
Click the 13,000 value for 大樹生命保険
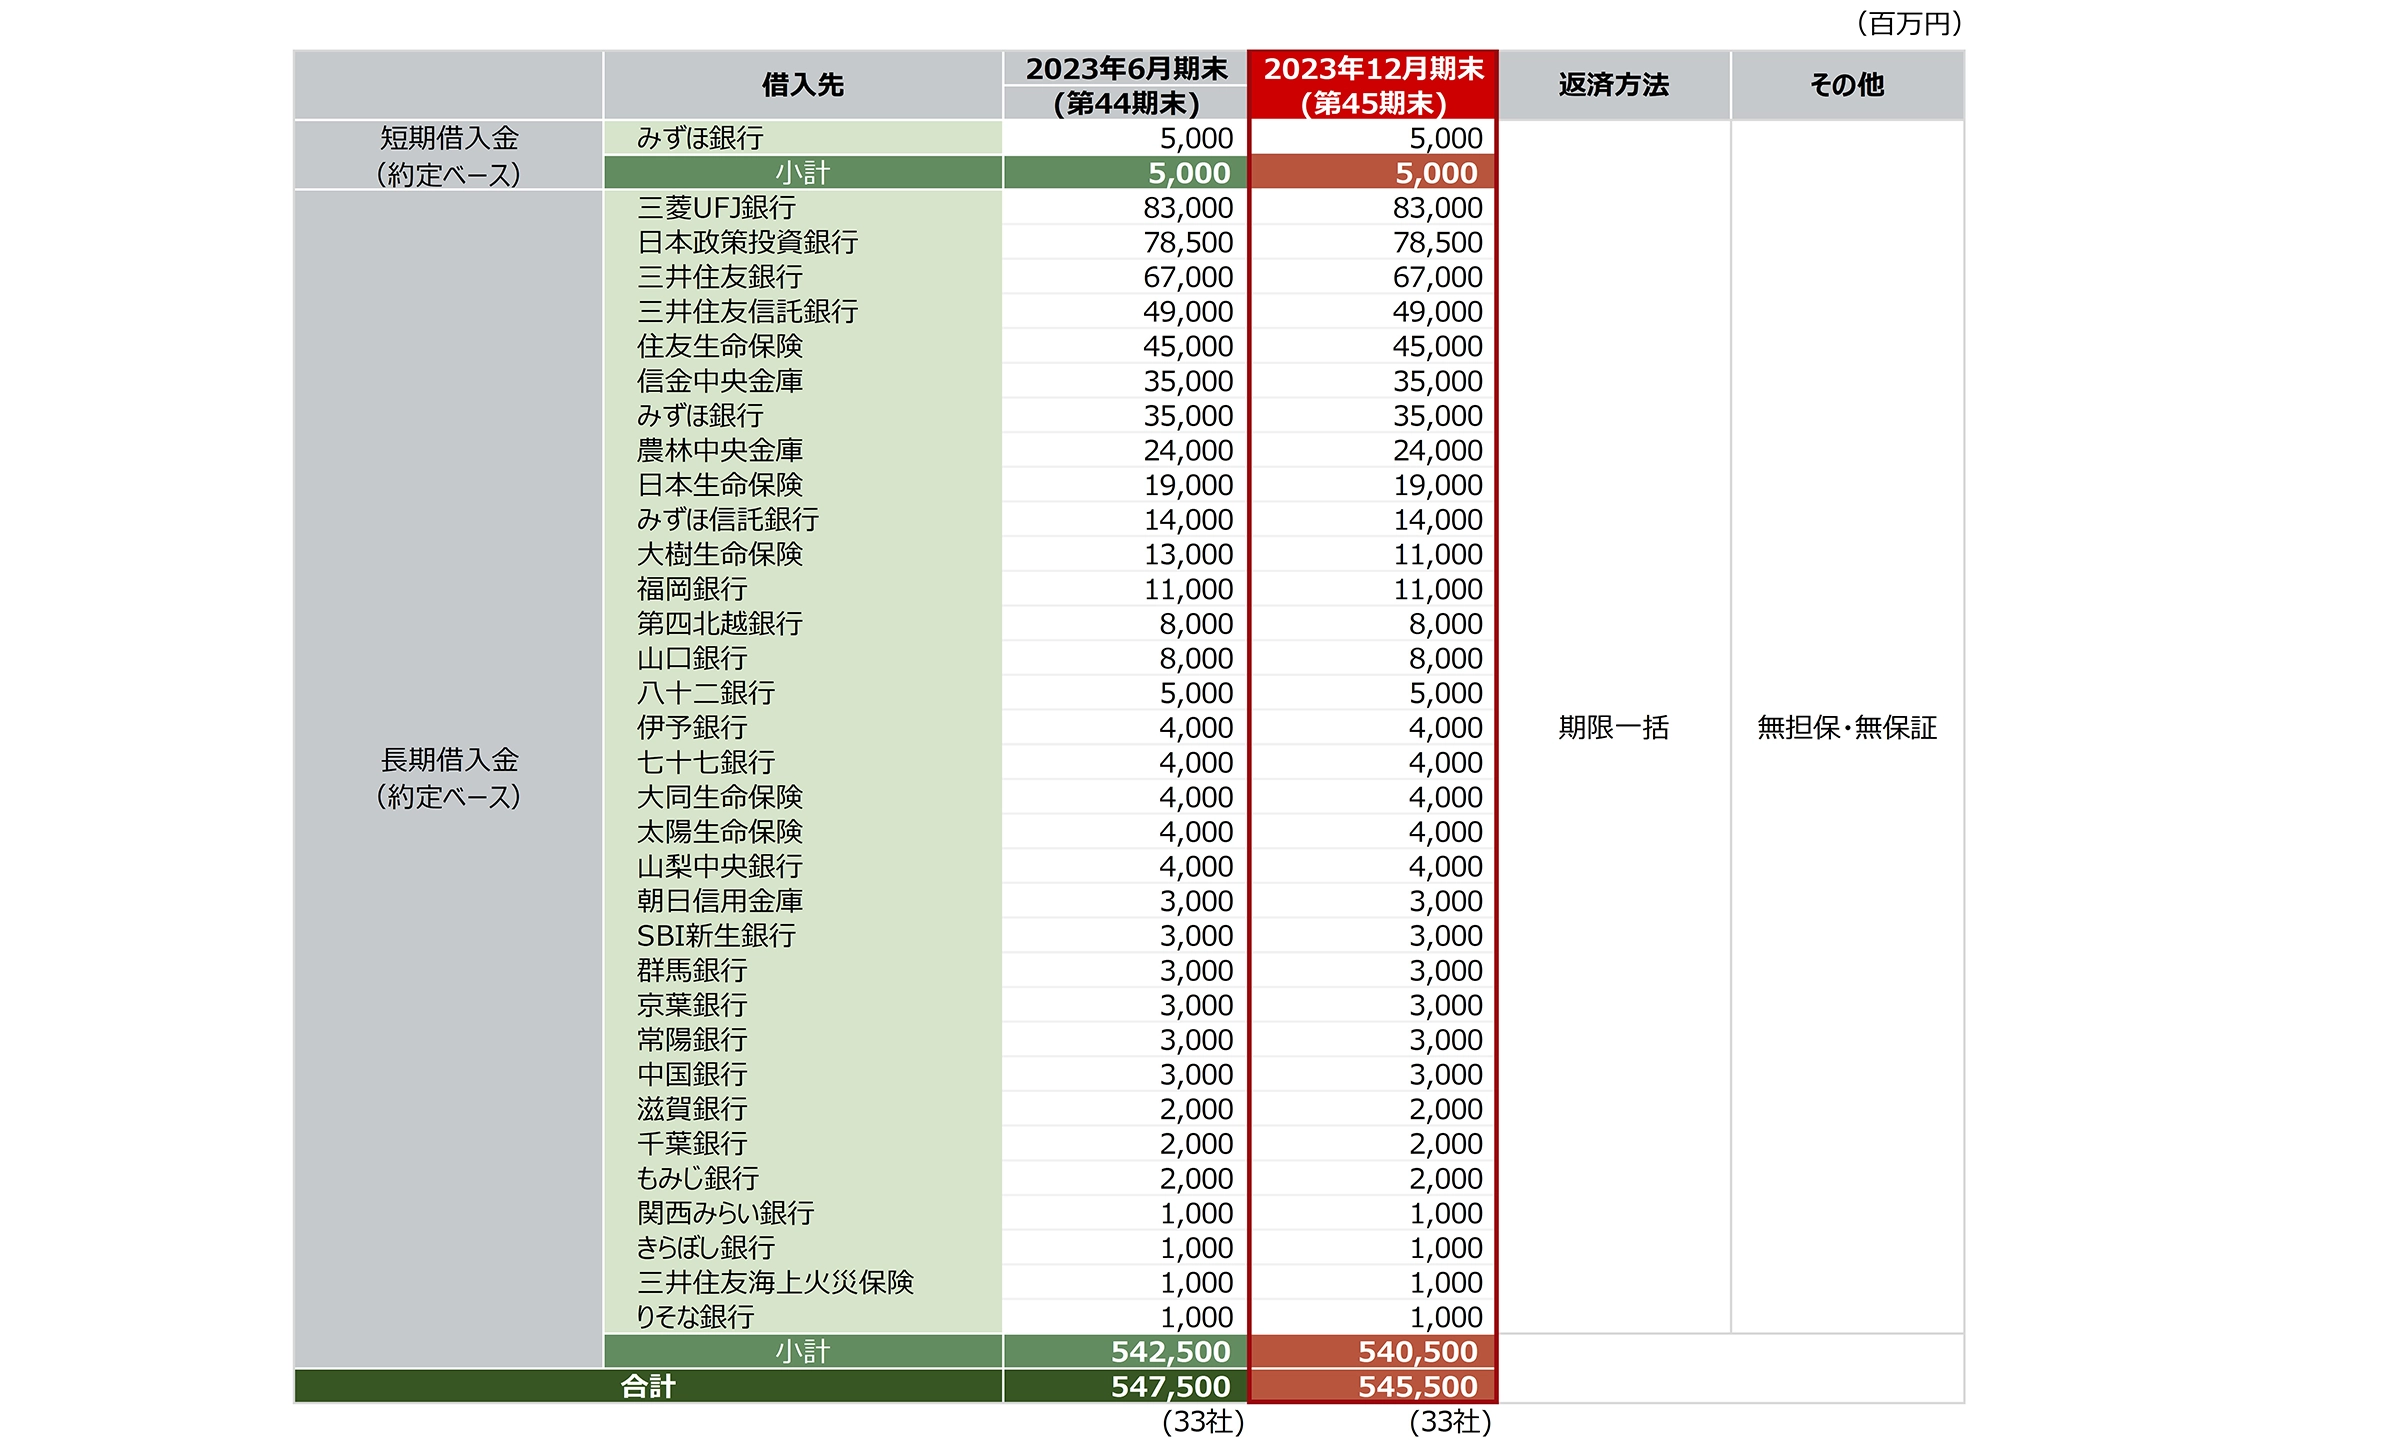1188,554
